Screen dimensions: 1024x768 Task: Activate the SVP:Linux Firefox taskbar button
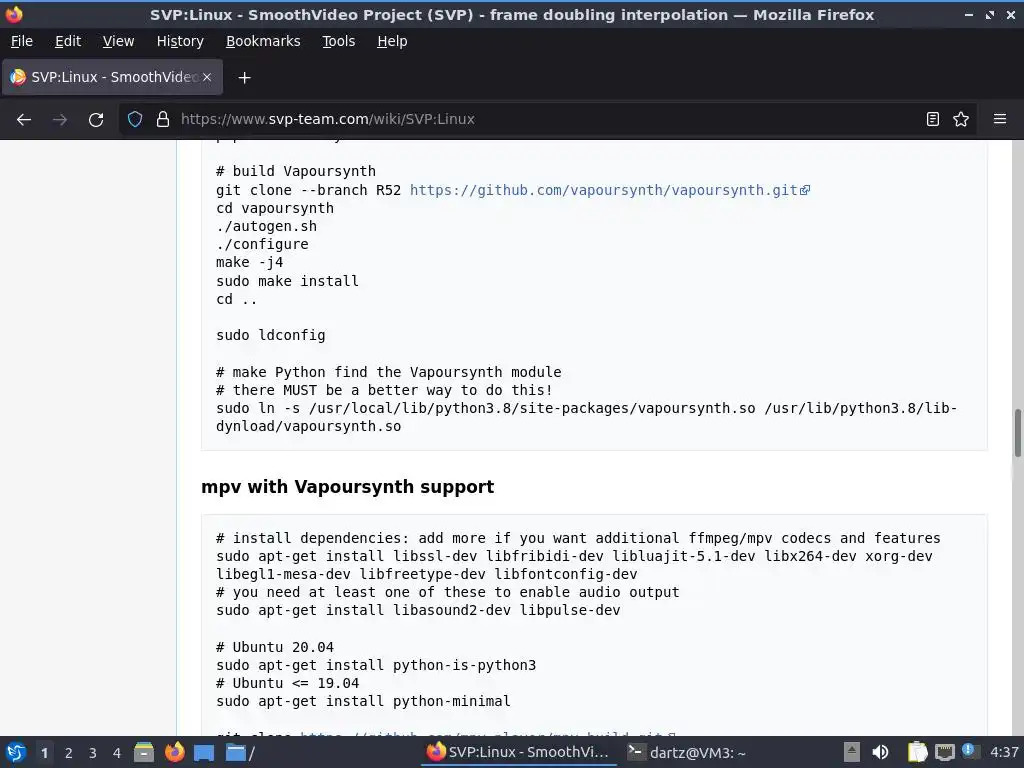click(519, 752)
